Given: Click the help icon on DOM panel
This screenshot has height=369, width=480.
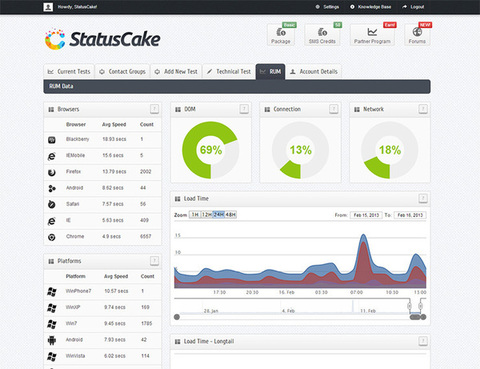Looking at the screenshot, I should tap(244, 109).
